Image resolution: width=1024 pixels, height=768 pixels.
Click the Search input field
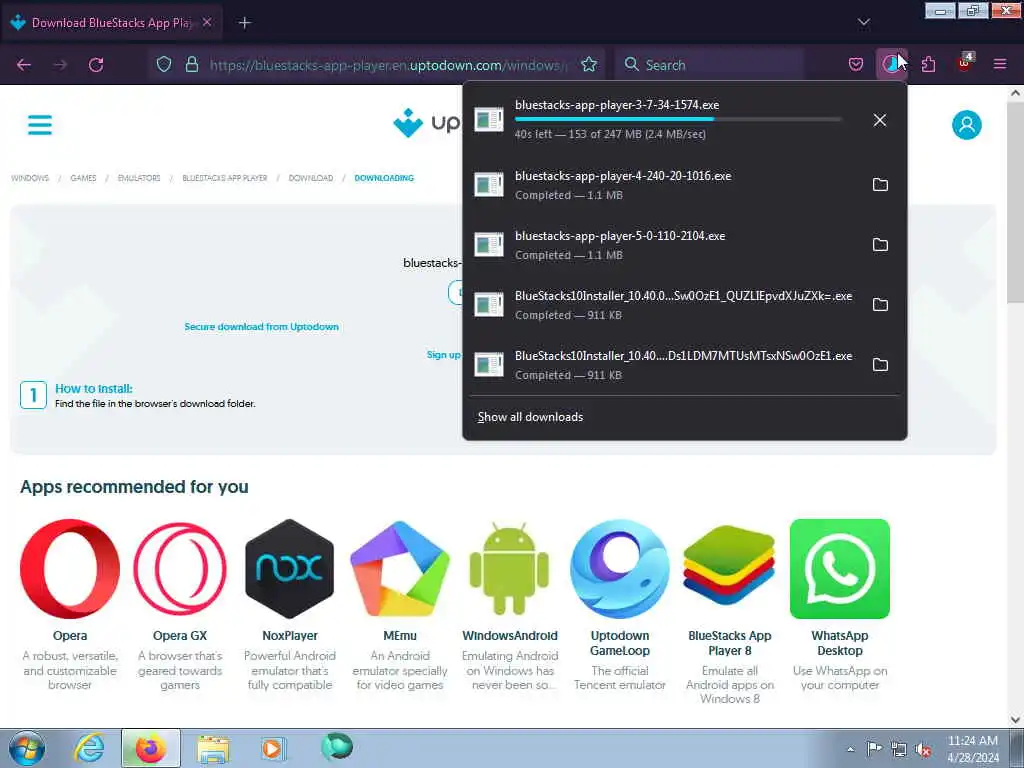(x=709, y=65)
